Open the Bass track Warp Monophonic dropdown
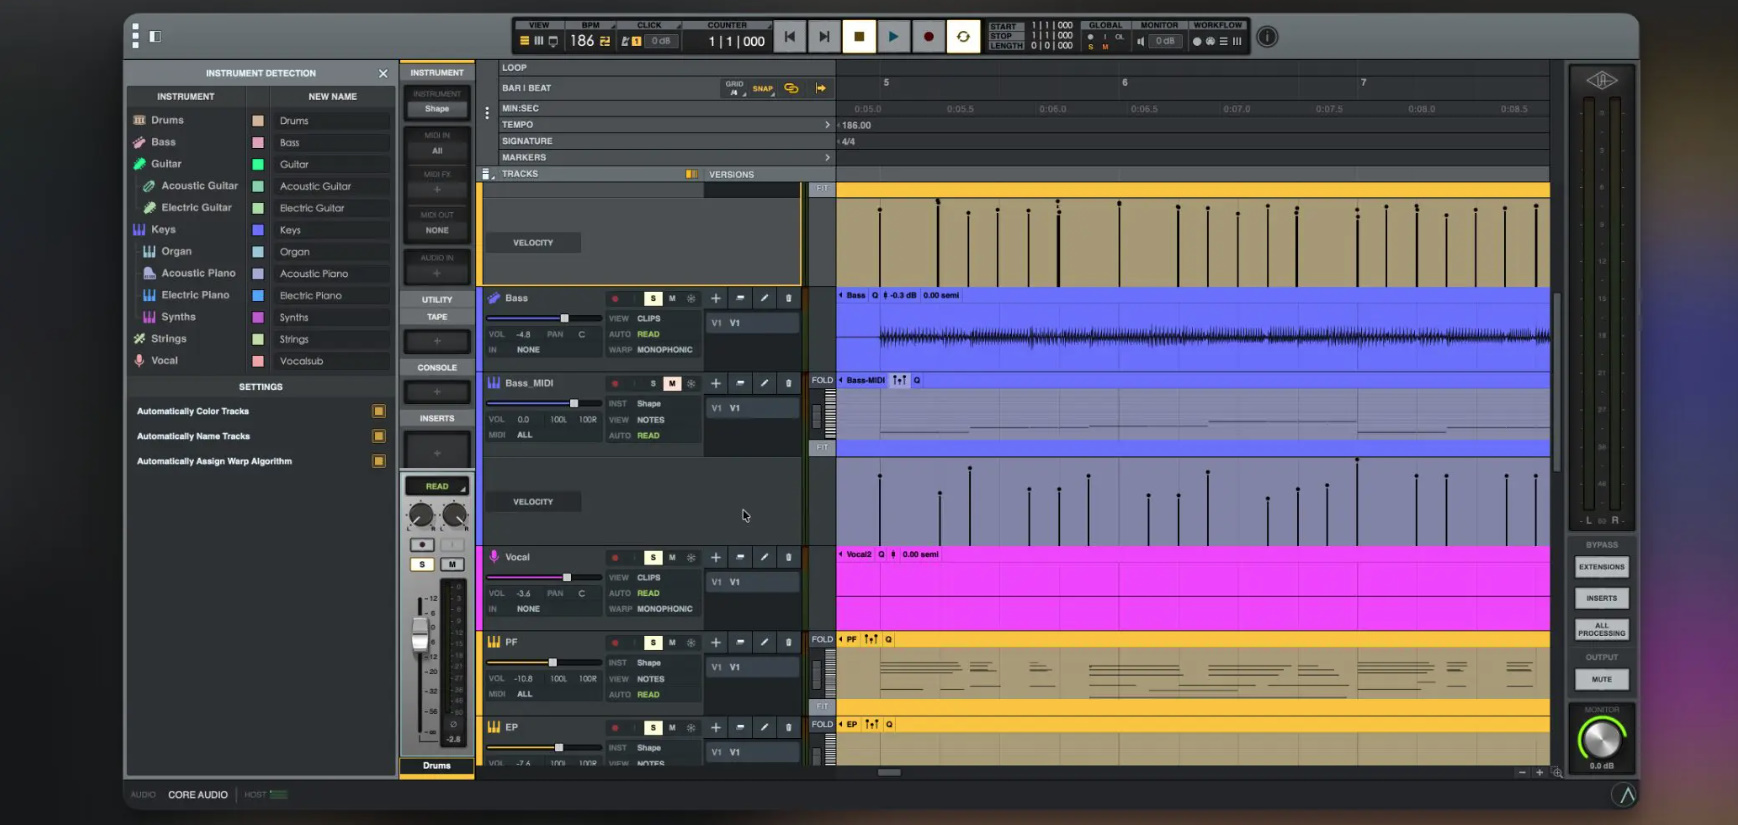 [664, 350]
